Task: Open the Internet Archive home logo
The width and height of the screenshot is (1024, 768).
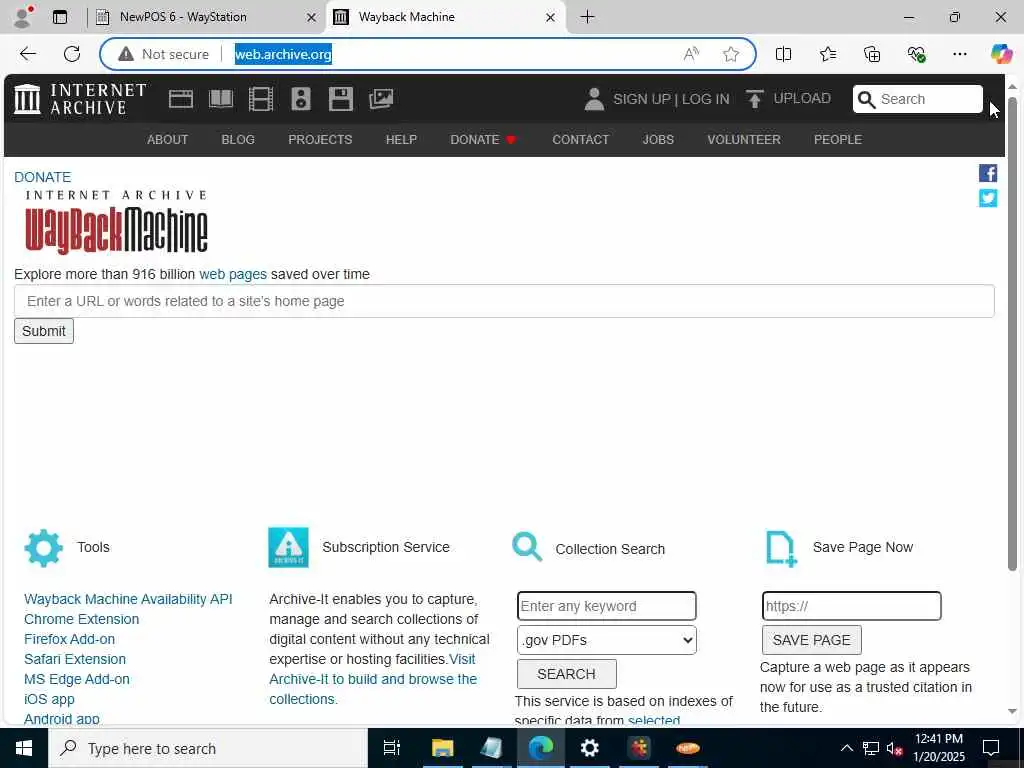Action: 80,99
